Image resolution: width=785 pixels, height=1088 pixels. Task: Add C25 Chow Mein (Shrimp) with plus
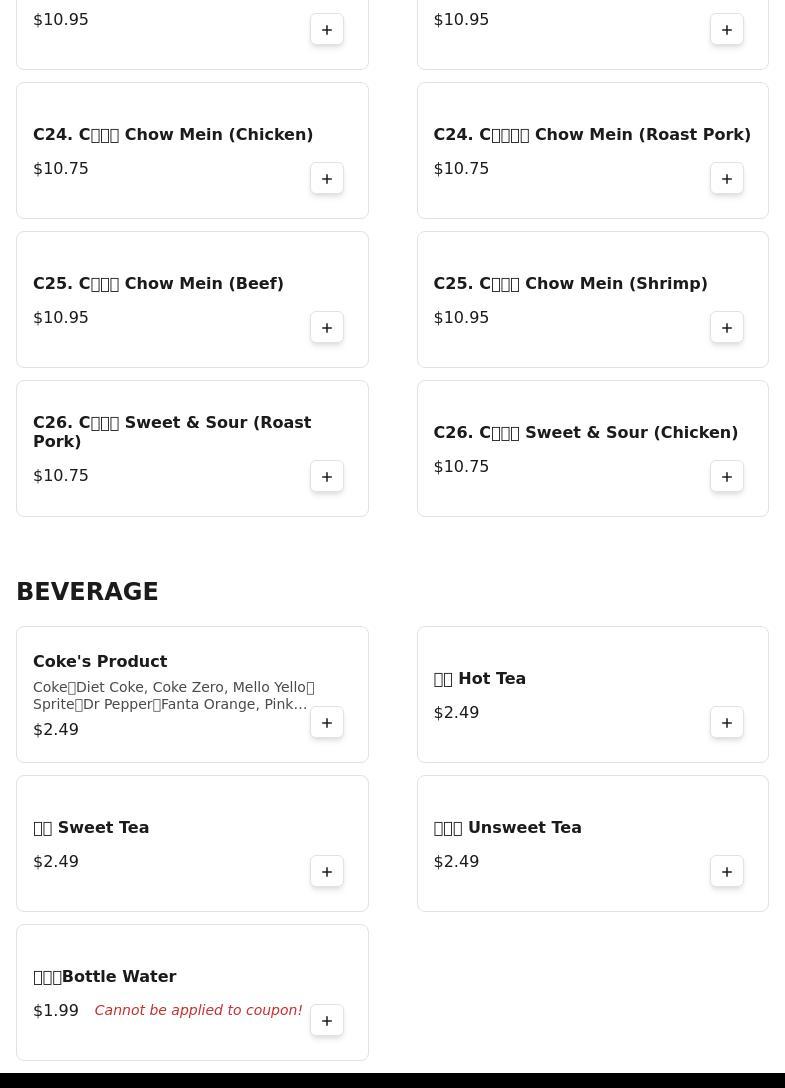tap(727, 328)
